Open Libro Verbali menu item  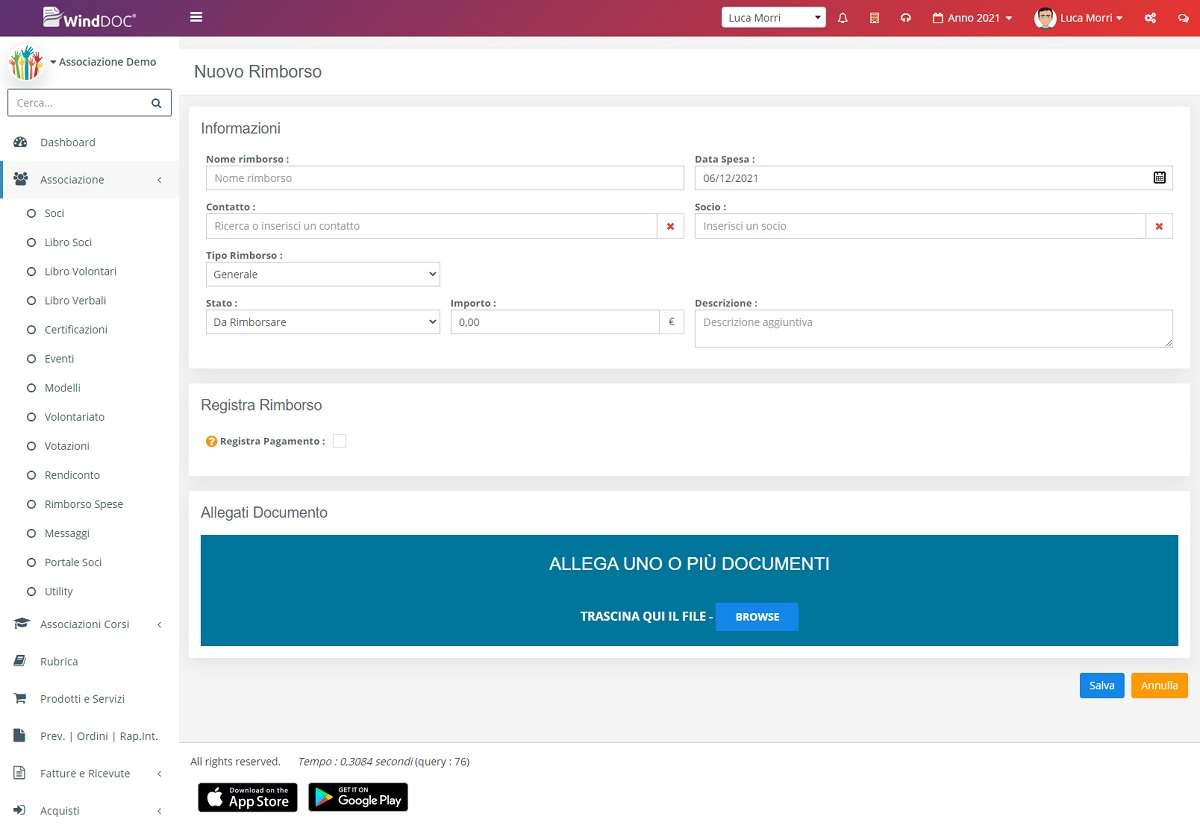coord(75,300)
